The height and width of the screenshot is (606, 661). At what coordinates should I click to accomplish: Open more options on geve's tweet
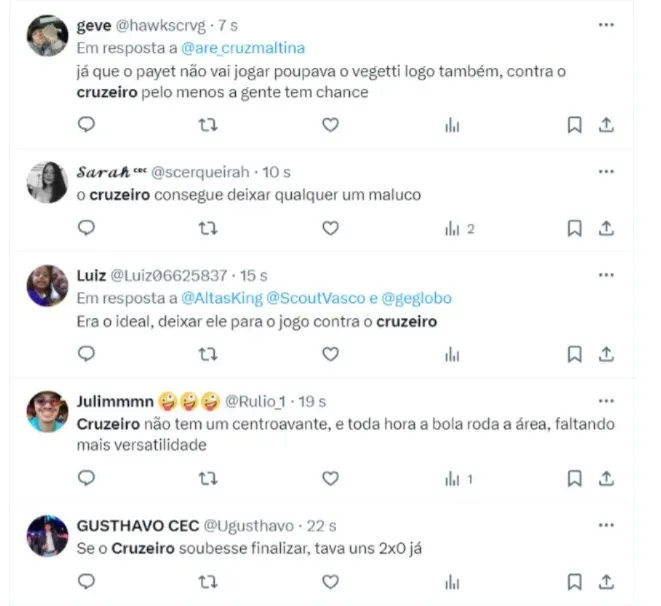click(606, 25)
